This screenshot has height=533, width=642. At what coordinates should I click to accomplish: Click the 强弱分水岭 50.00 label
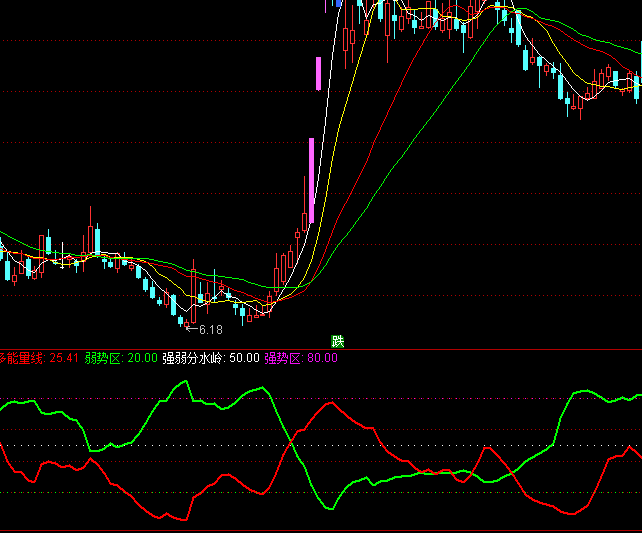click(x=210, y=357)
